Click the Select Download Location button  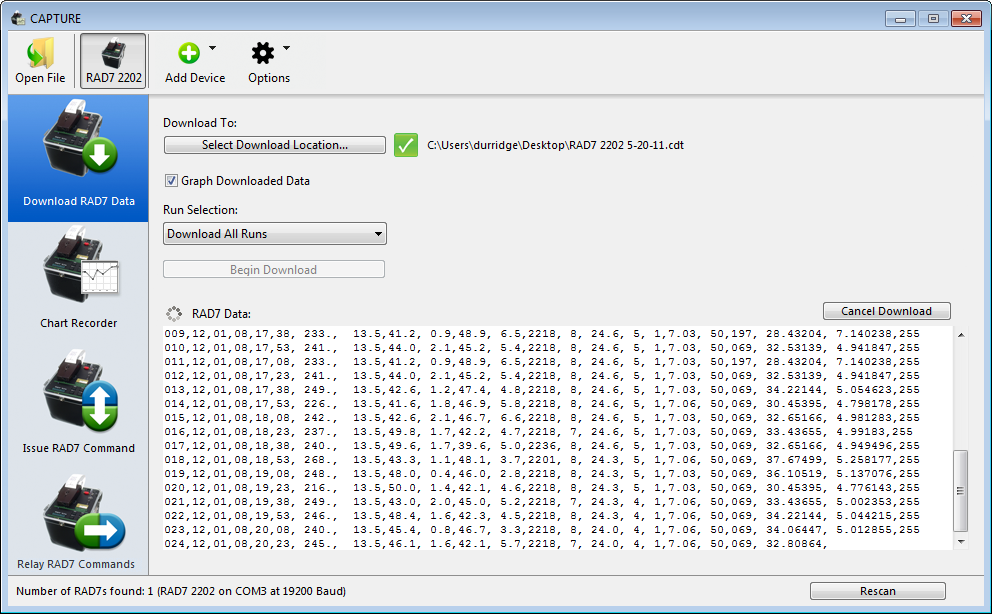coord(275,145)
